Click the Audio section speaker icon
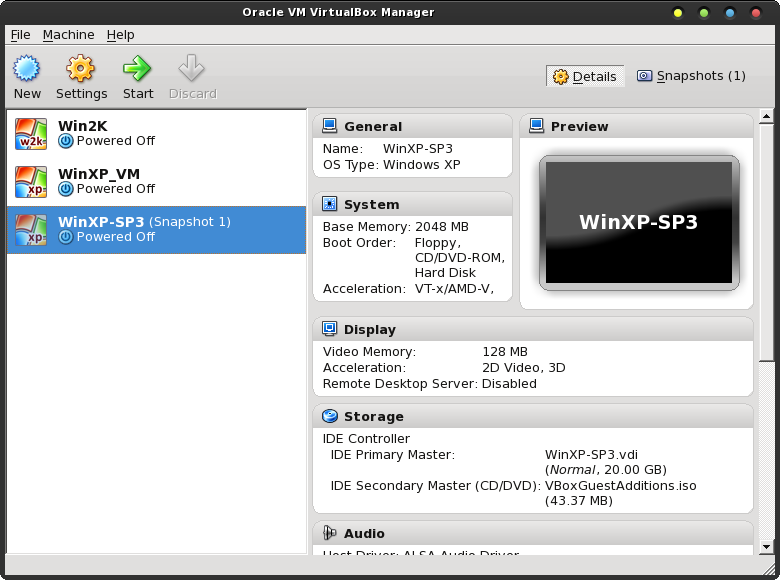This screenshot has width=780, height=580. coord(329,533)
